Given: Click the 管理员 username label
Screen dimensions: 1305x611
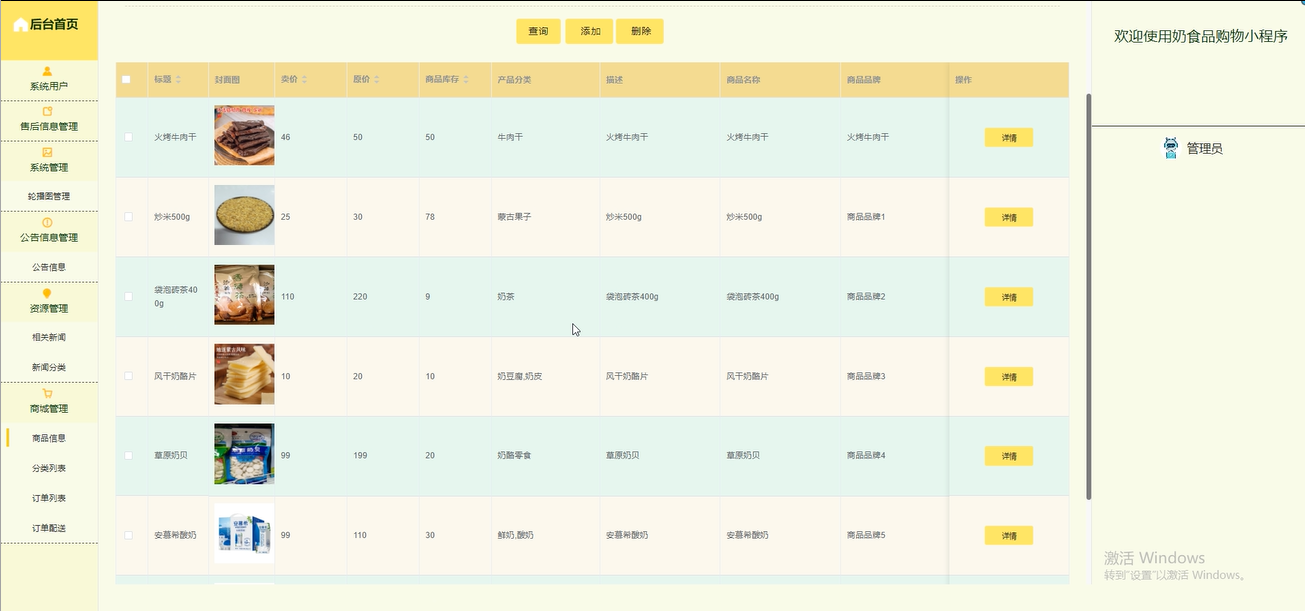Looking at the screenshot, I should (1205, 149).
